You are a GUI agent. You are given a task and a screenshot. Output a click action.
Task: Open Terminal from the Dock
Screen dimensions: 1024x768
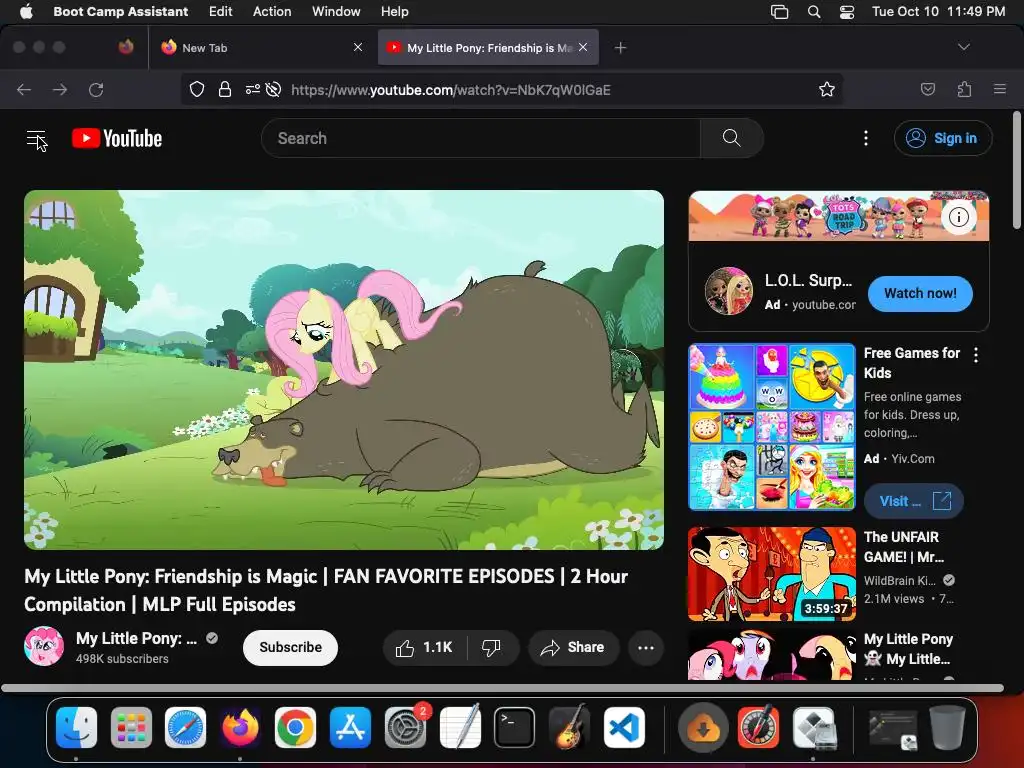515,728
